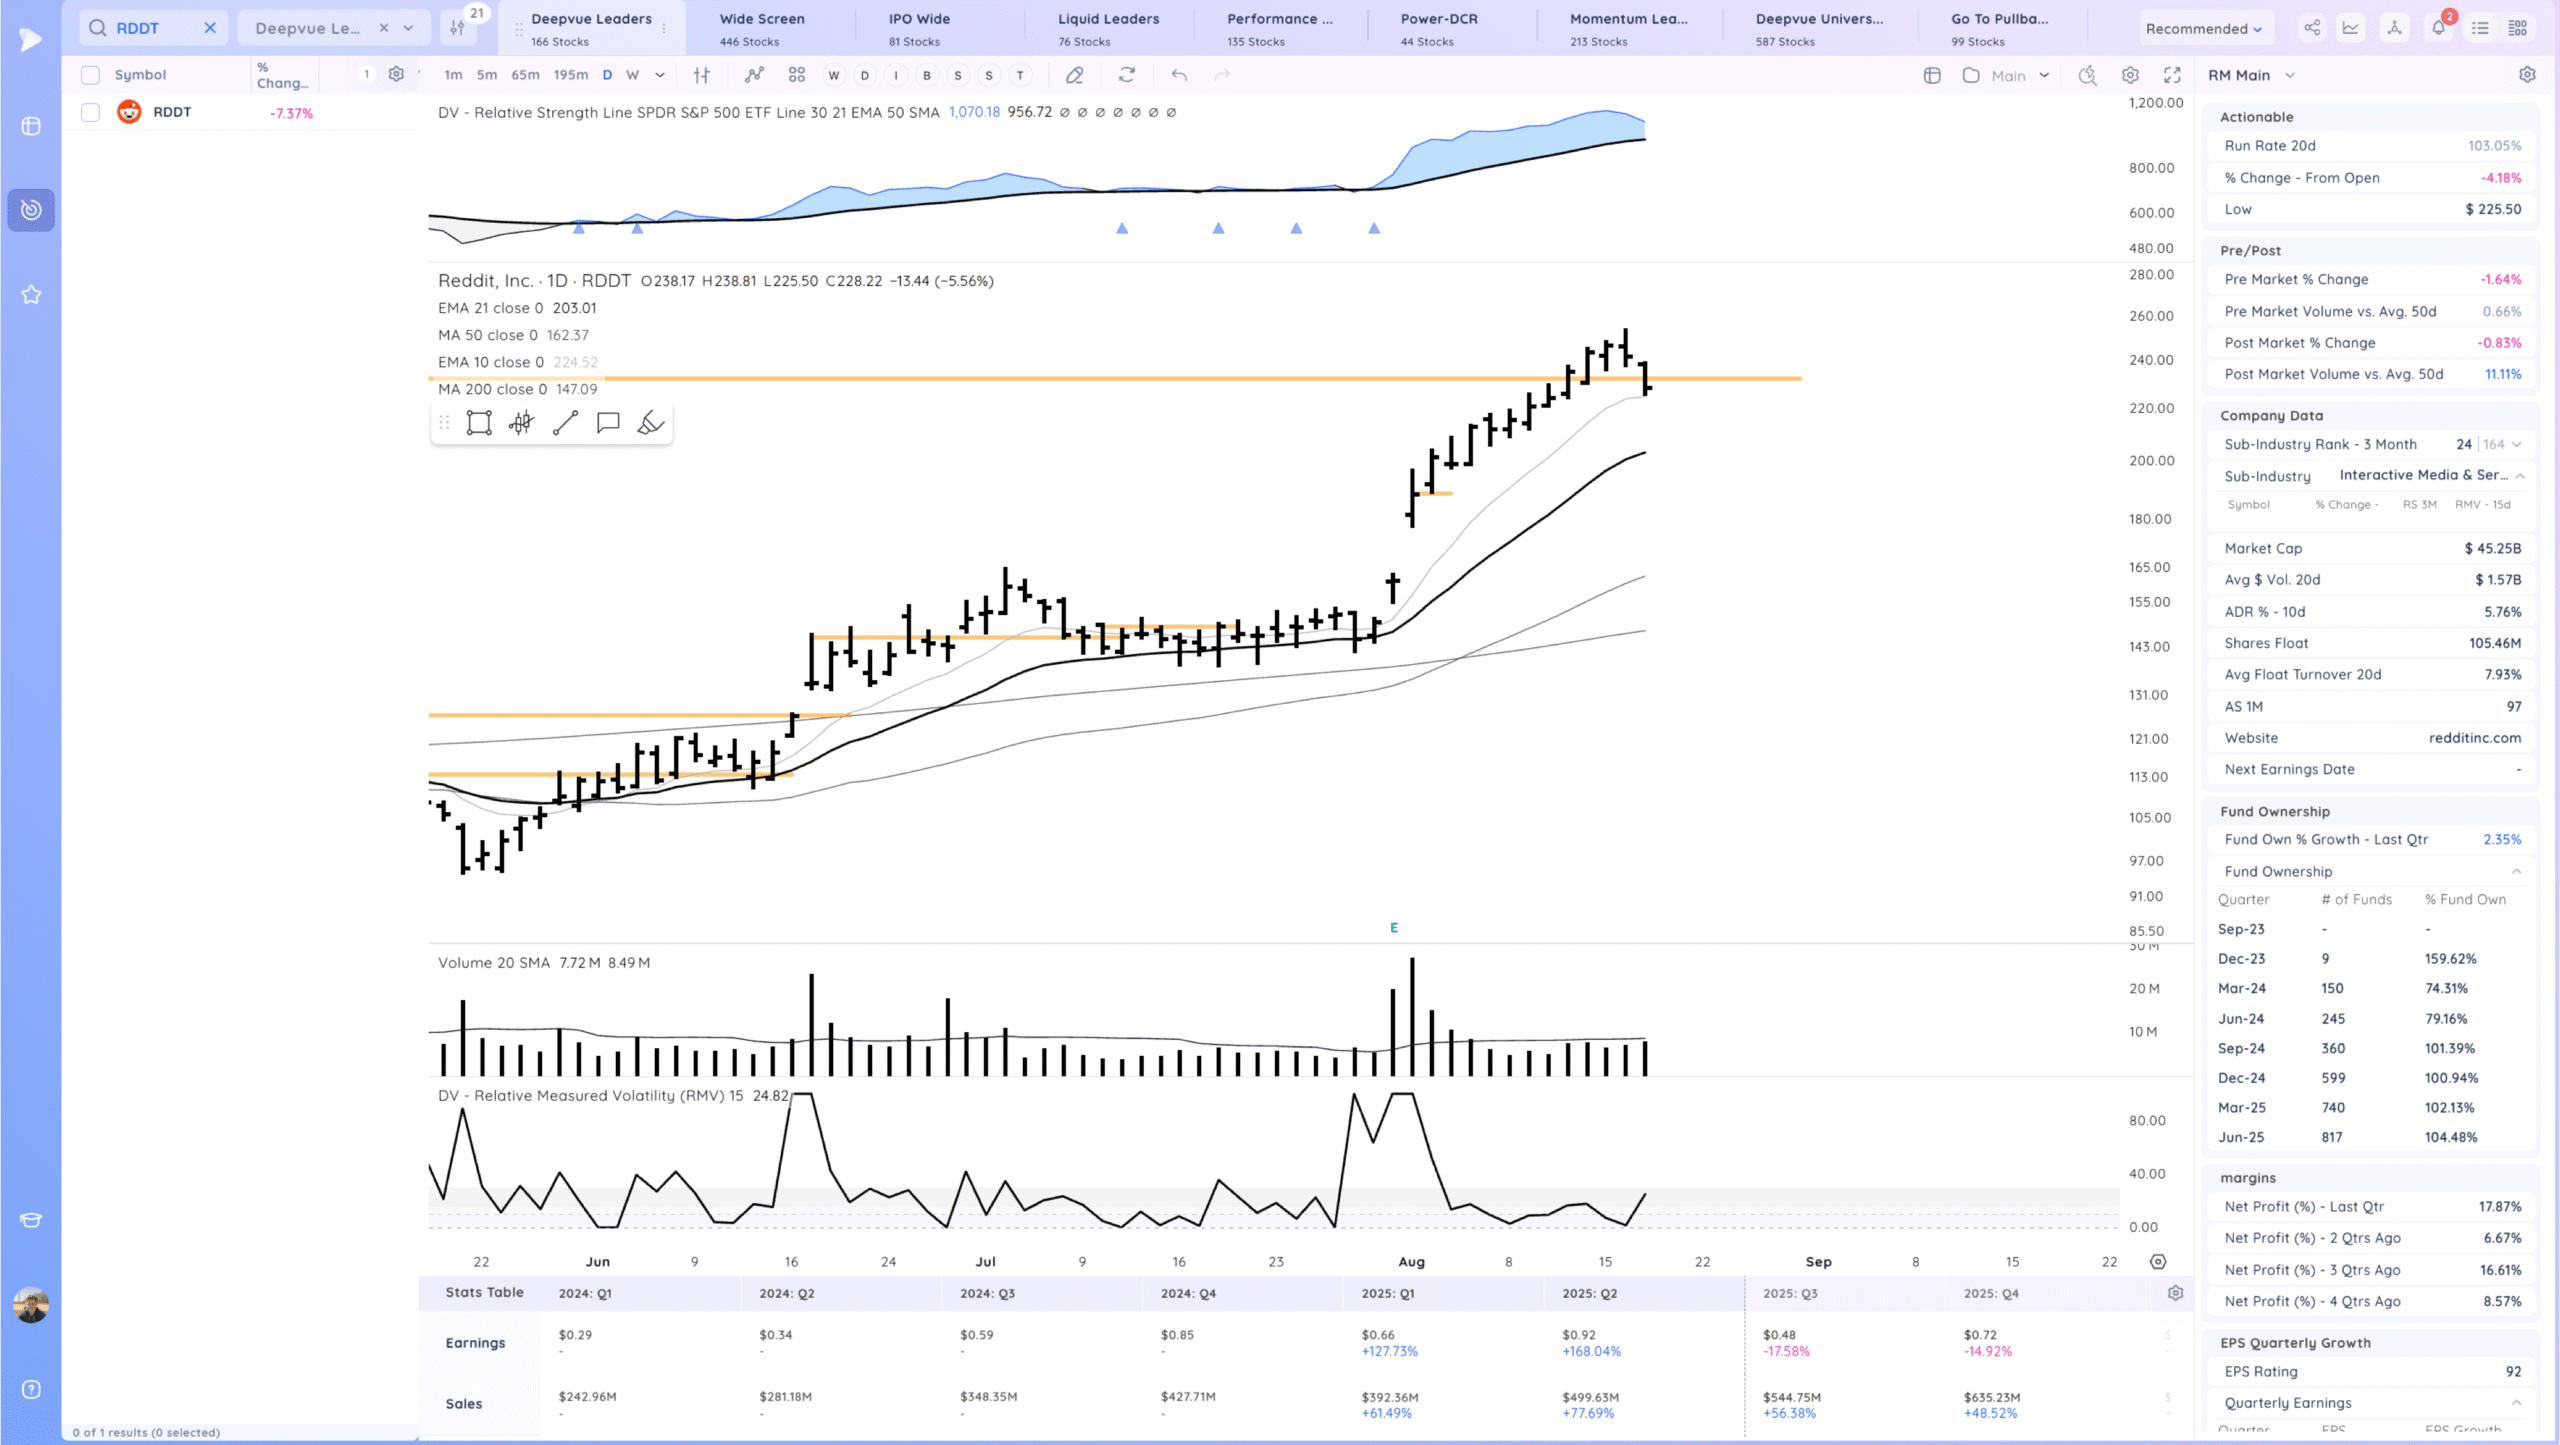Select 1m timeframe
Image resolution: width=2560 pixels, height=1445 pixels.
[x=453, y=75]
